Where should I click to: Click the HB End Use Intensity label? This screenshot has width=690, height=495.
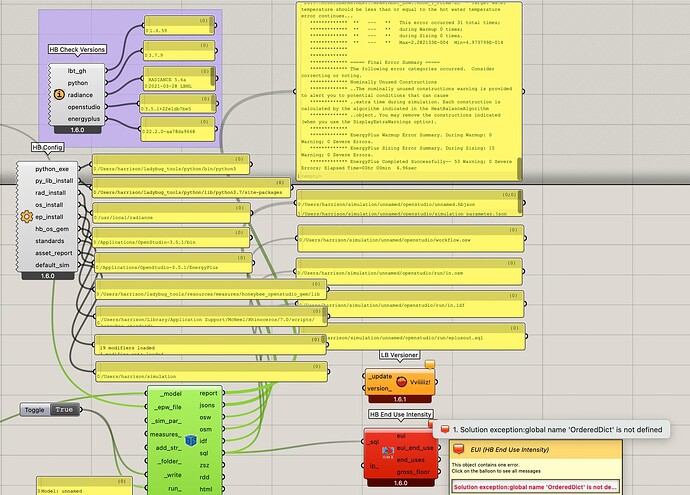(400, 414)
